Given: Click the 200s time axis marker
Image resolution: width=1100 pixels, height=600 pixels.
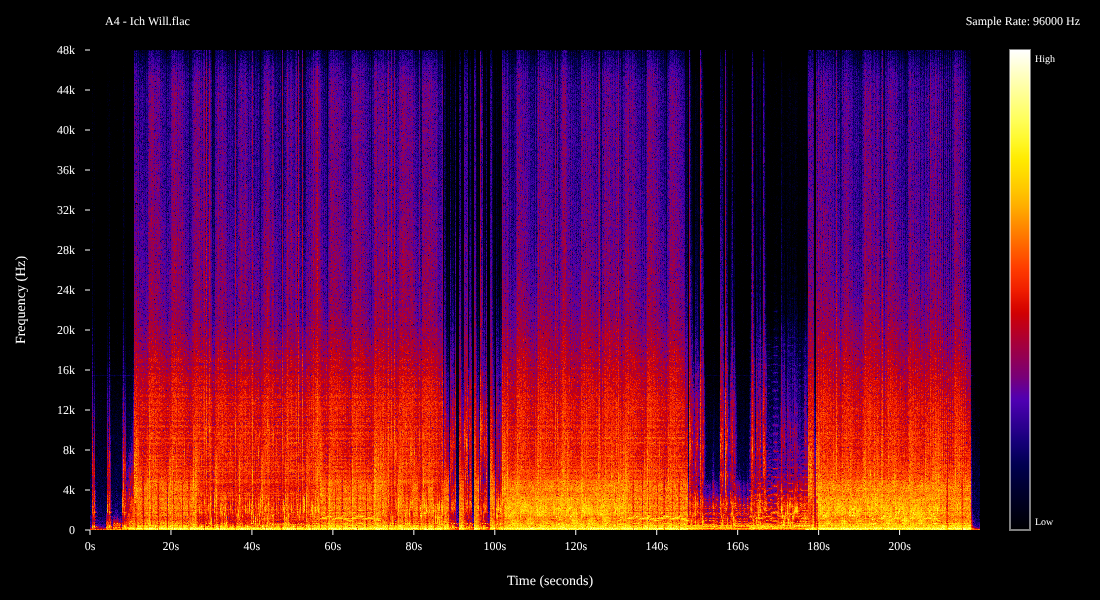Looking at the screenshot, I should point(899,547).
